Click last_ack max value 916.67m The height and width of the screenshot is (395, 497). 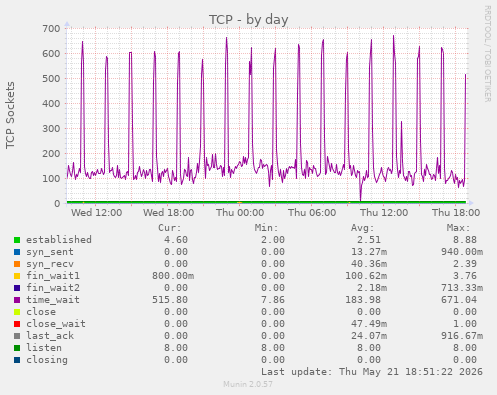pyautogui.click(x=462, y=336)
